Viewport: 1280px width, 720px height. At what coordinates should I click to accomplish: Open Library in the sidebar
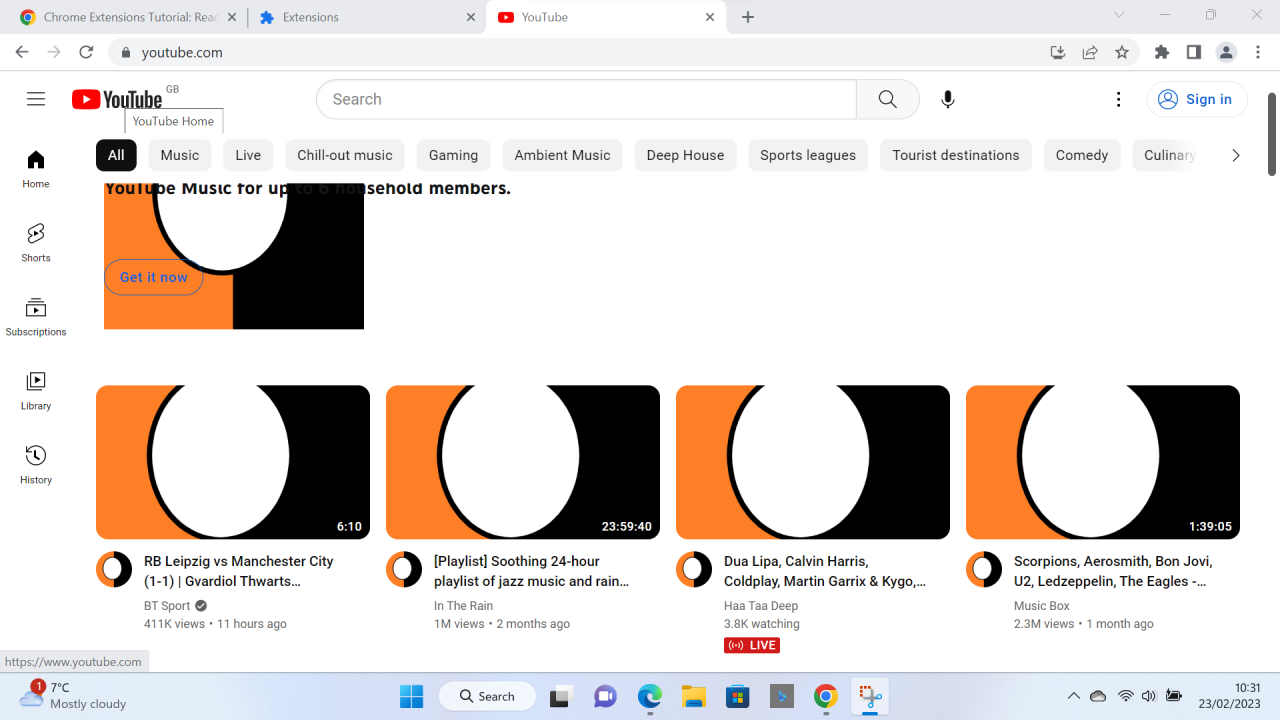click(x=36, y=391)
